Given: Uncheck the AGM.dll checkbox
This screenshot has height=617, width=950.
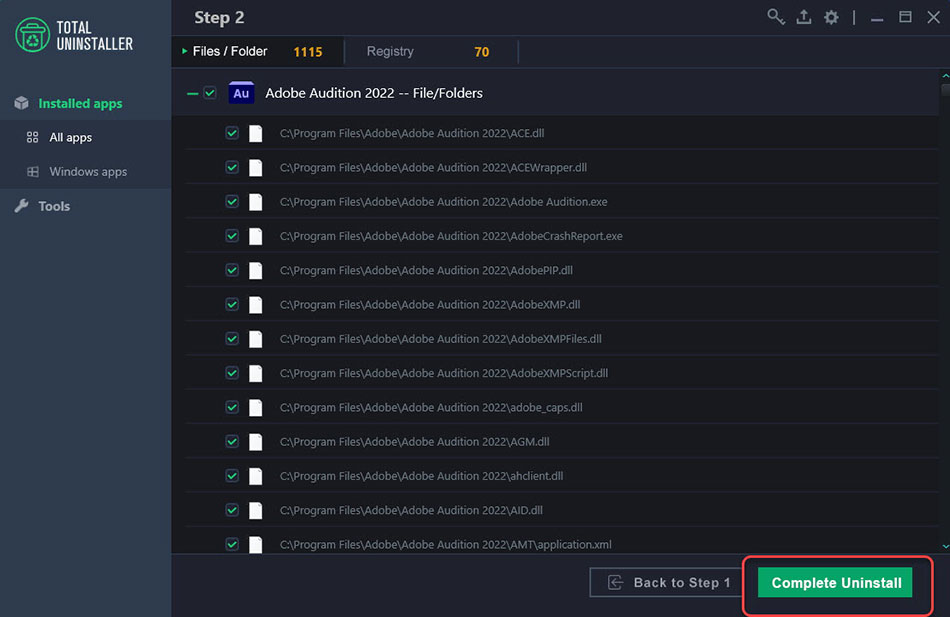Looking at the screenshot, I should [232, 441].
